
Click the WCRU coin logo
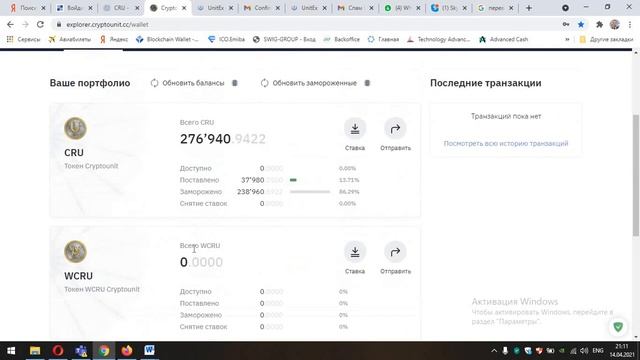tap(75, 252)
